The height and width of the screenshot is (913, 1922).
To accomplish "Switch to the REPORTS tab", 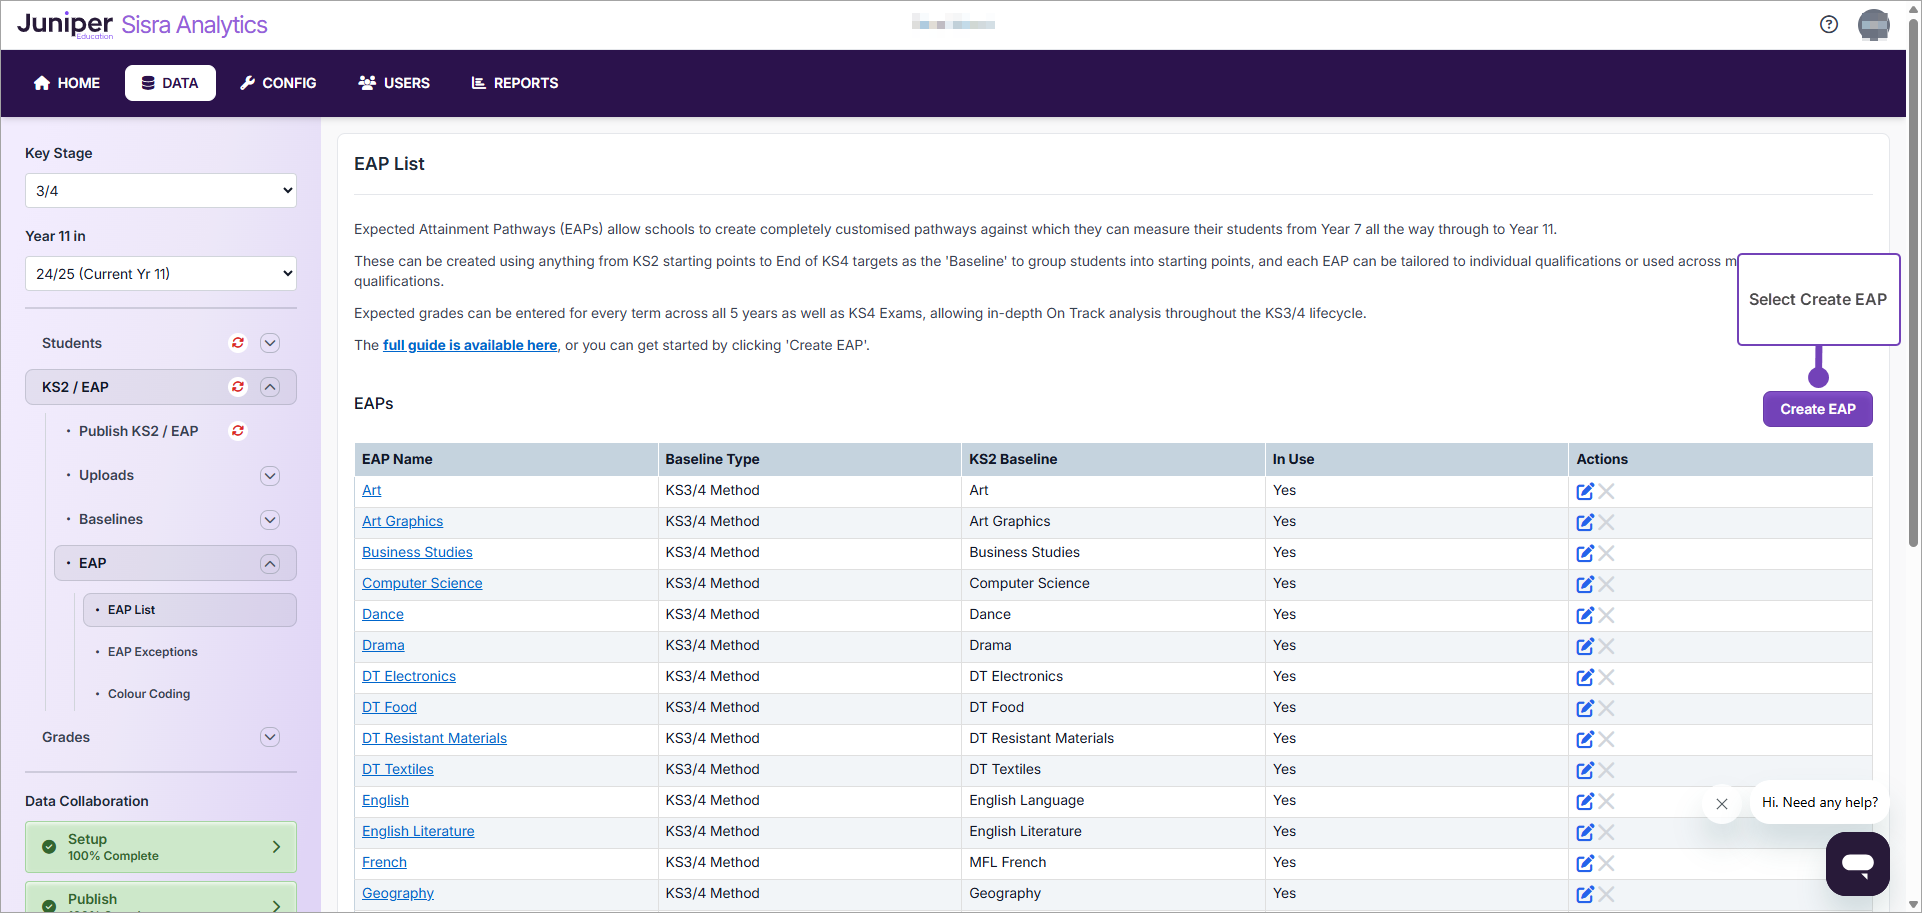I will tap(515, 83).
